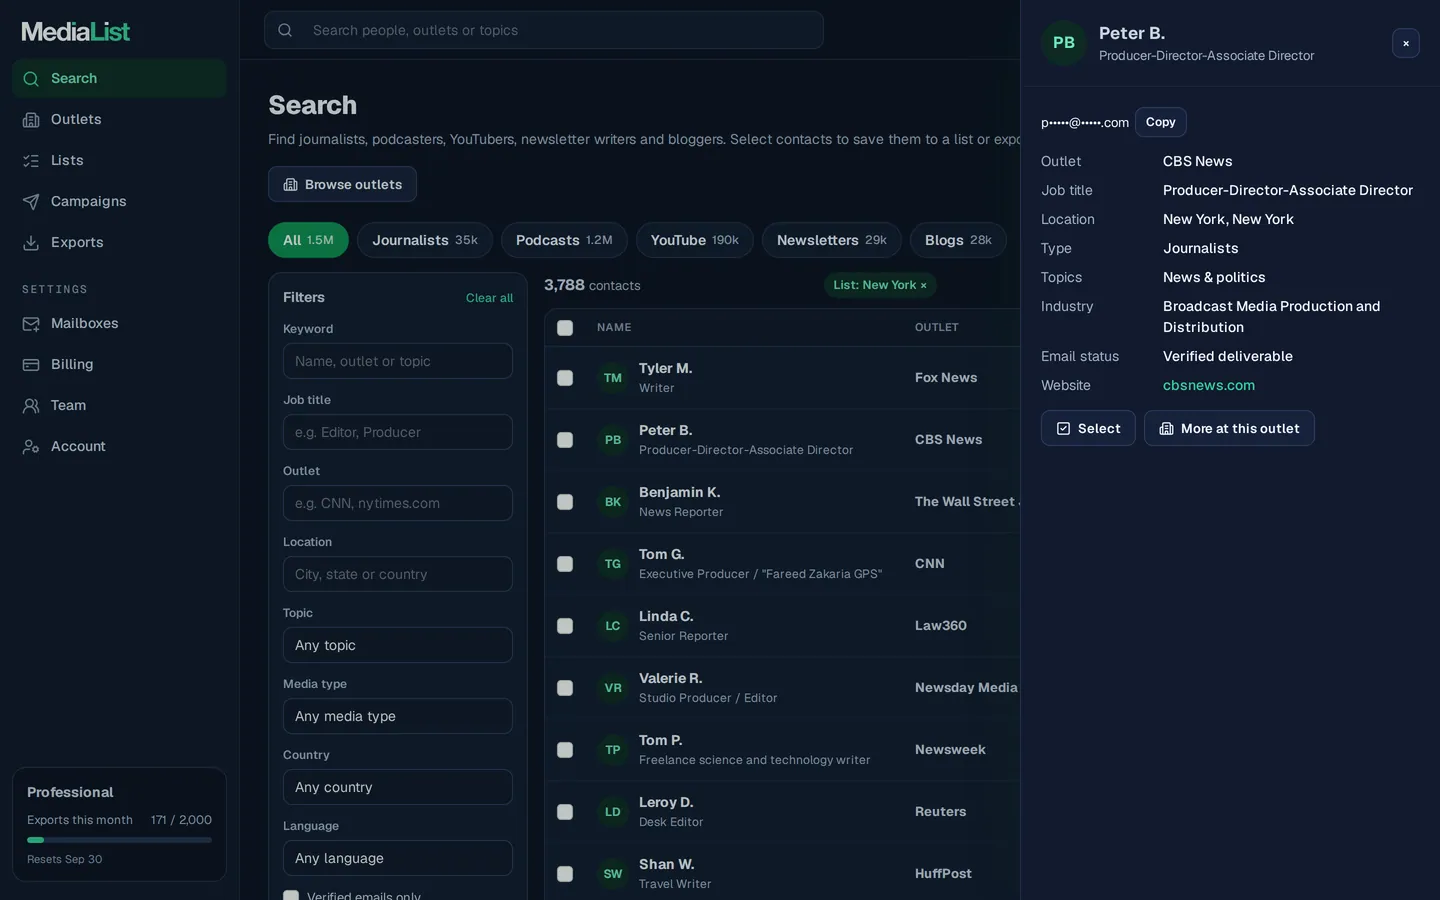Image resolution: width=1440 pixels, height=900 pixels.
Task: Click the MediaList logo
Action: click(x=76, y=32)
